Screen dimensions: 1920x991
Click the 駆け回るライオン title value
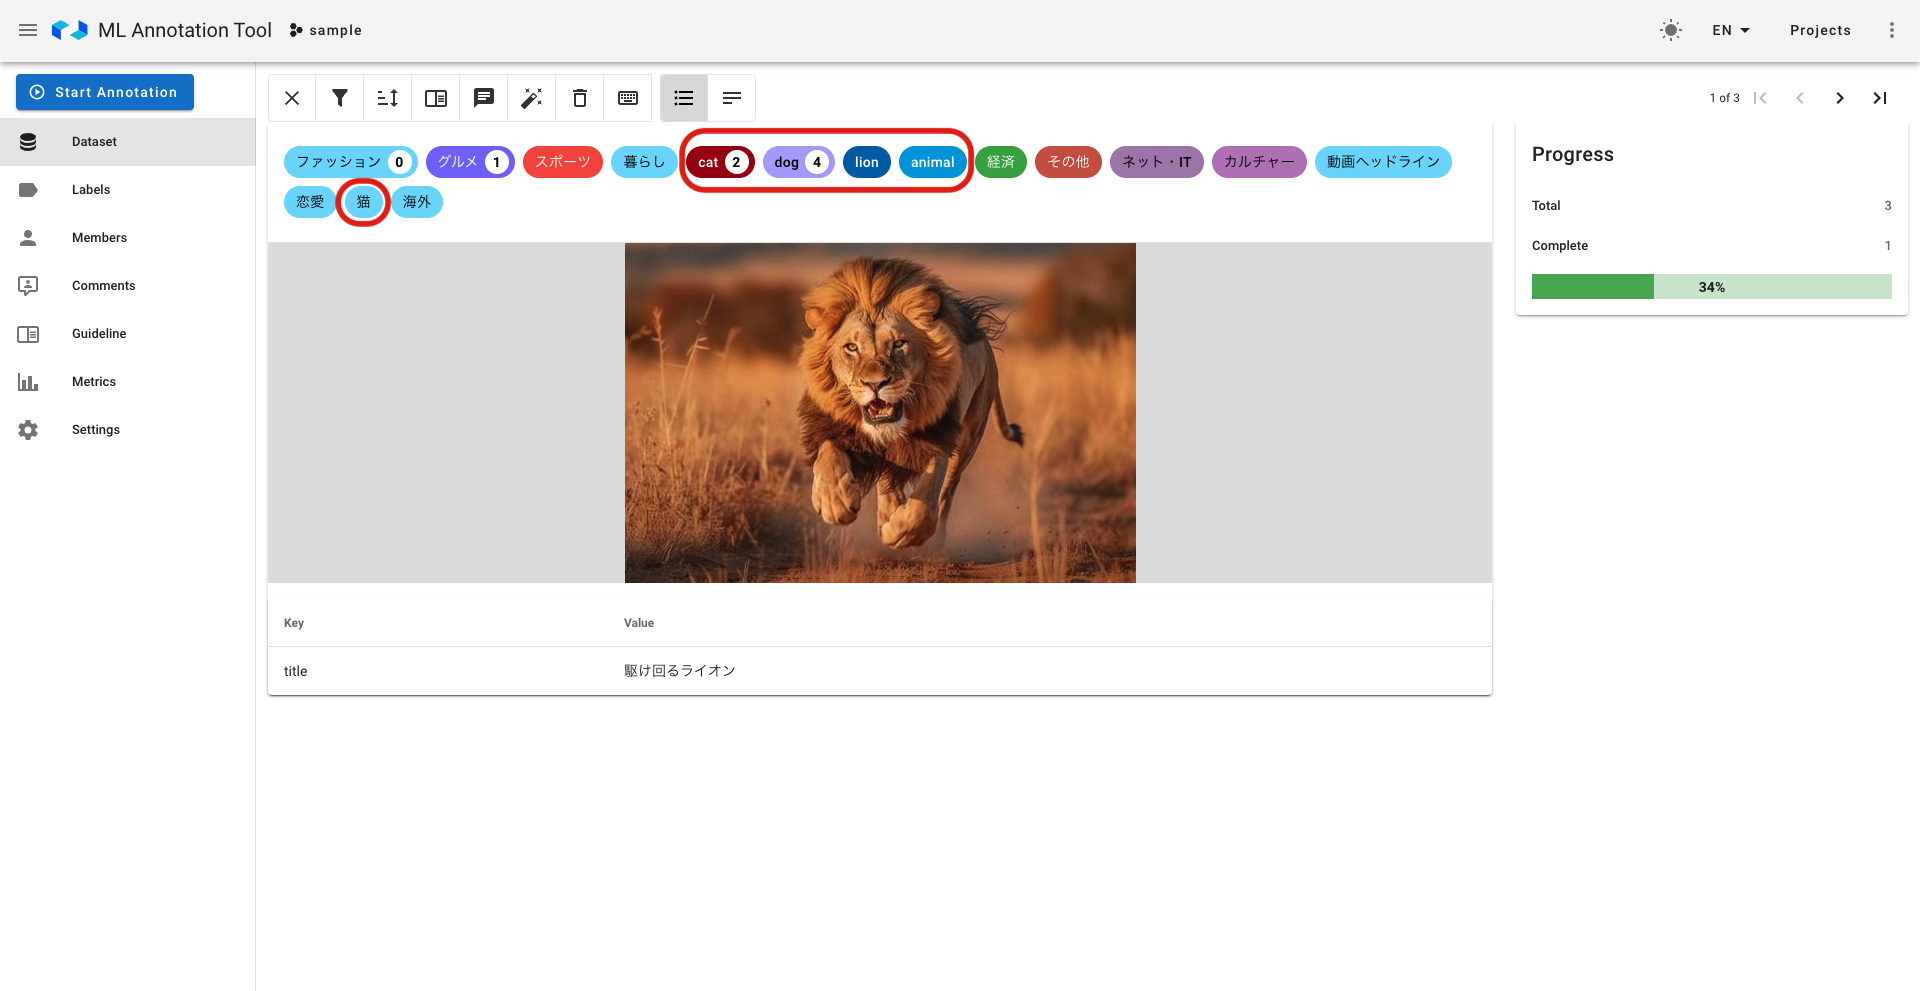(680, 671)
